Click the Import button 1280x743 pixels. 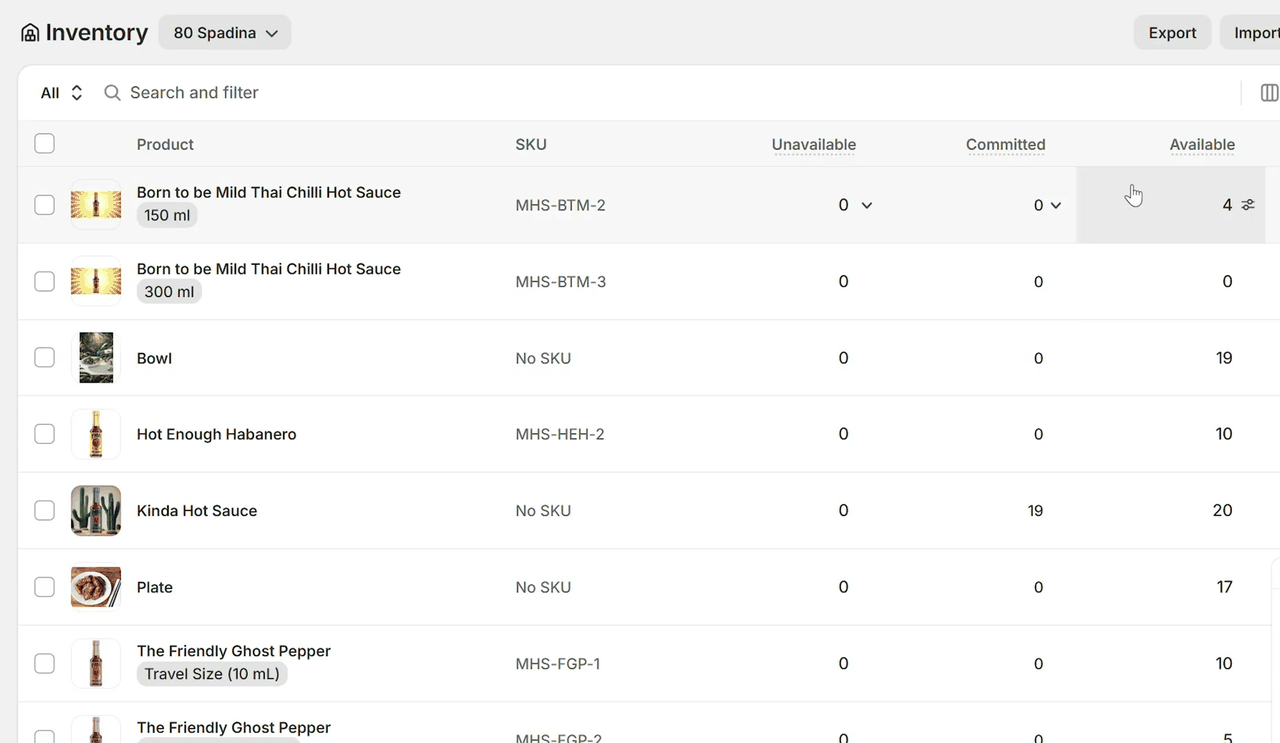coord(1250,33)
